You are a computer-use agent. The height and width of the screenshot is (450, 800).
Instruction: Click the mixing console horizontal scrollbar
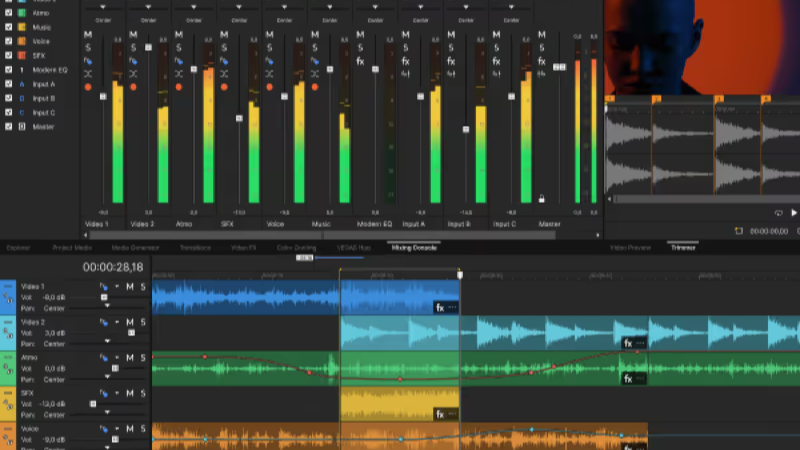(x=322, y=235)
